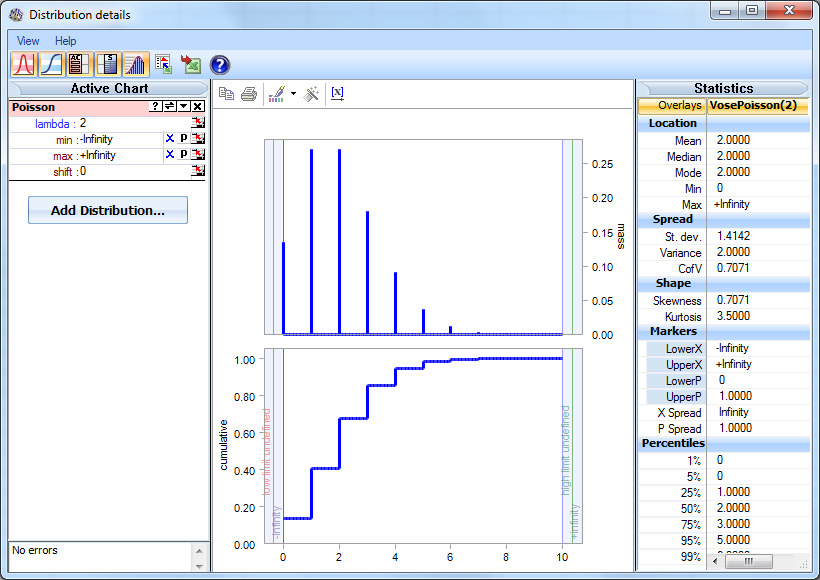
Task: Click the select cell range toolbar icon
Action: click(x=164, y=64)
